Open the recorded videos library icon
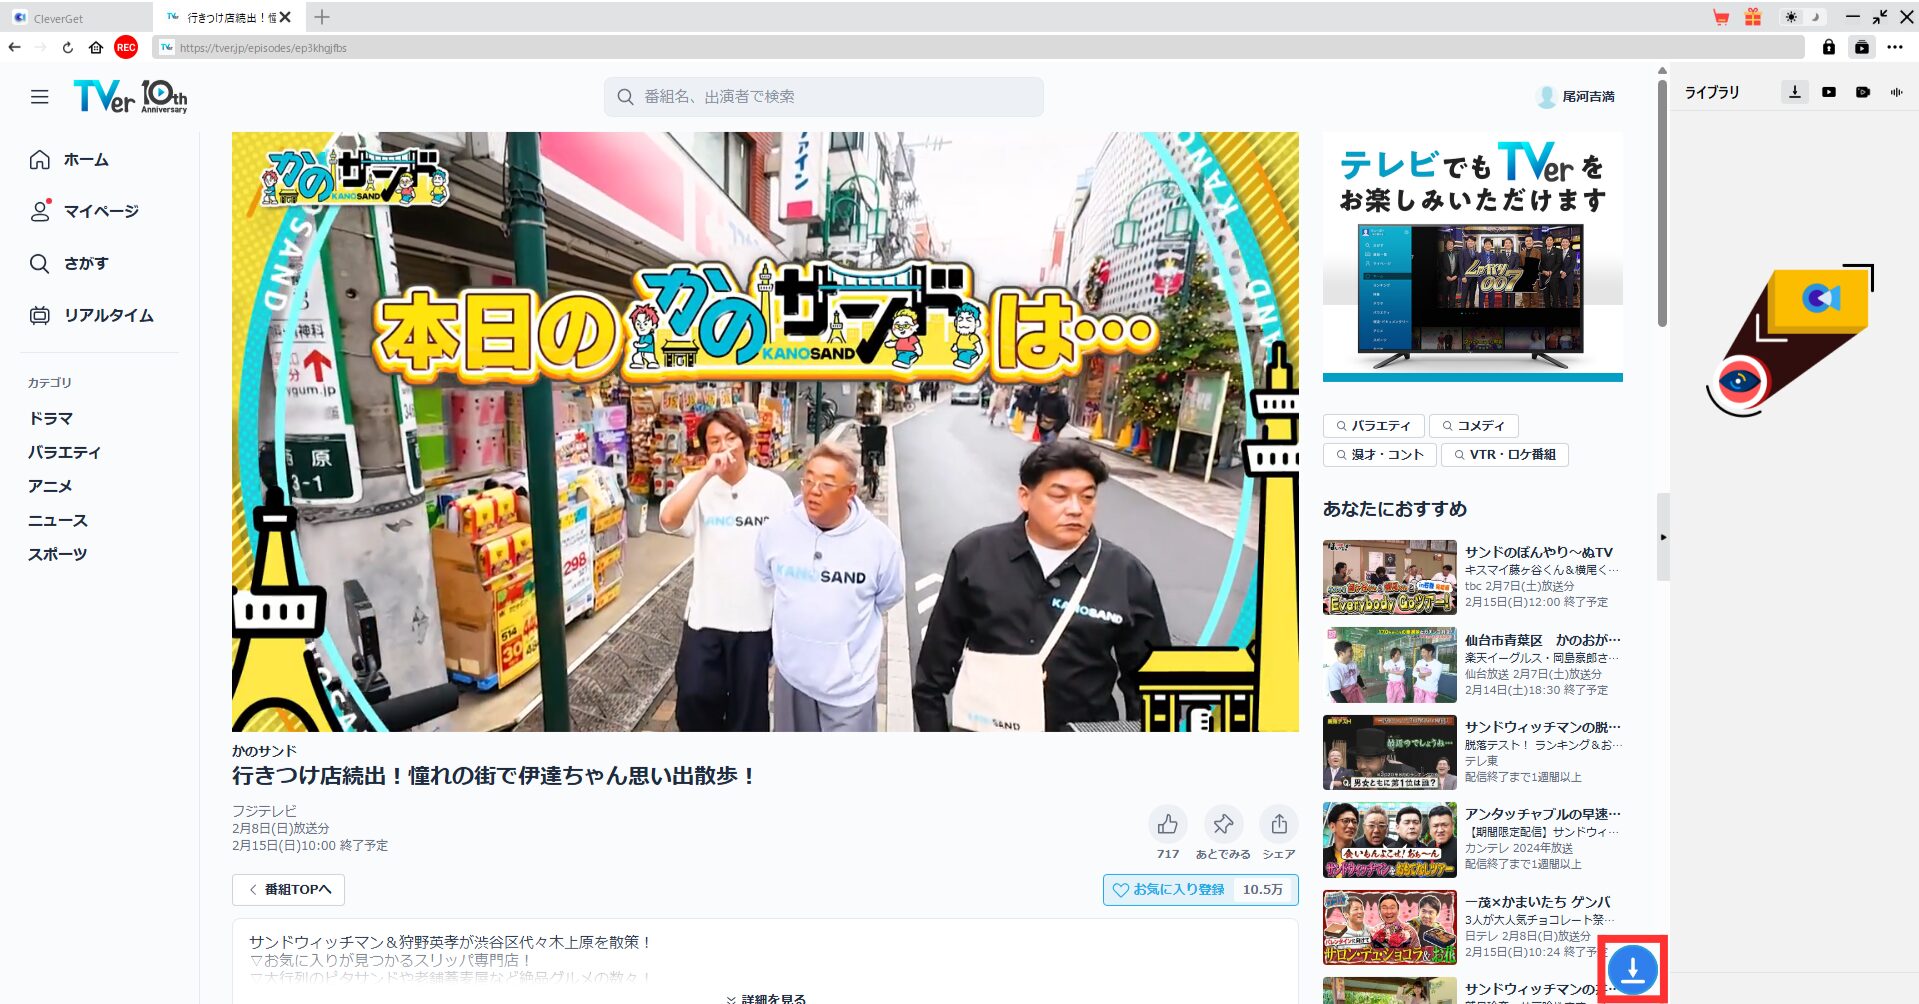The image size is (1919, 1004). [1863, 92]
